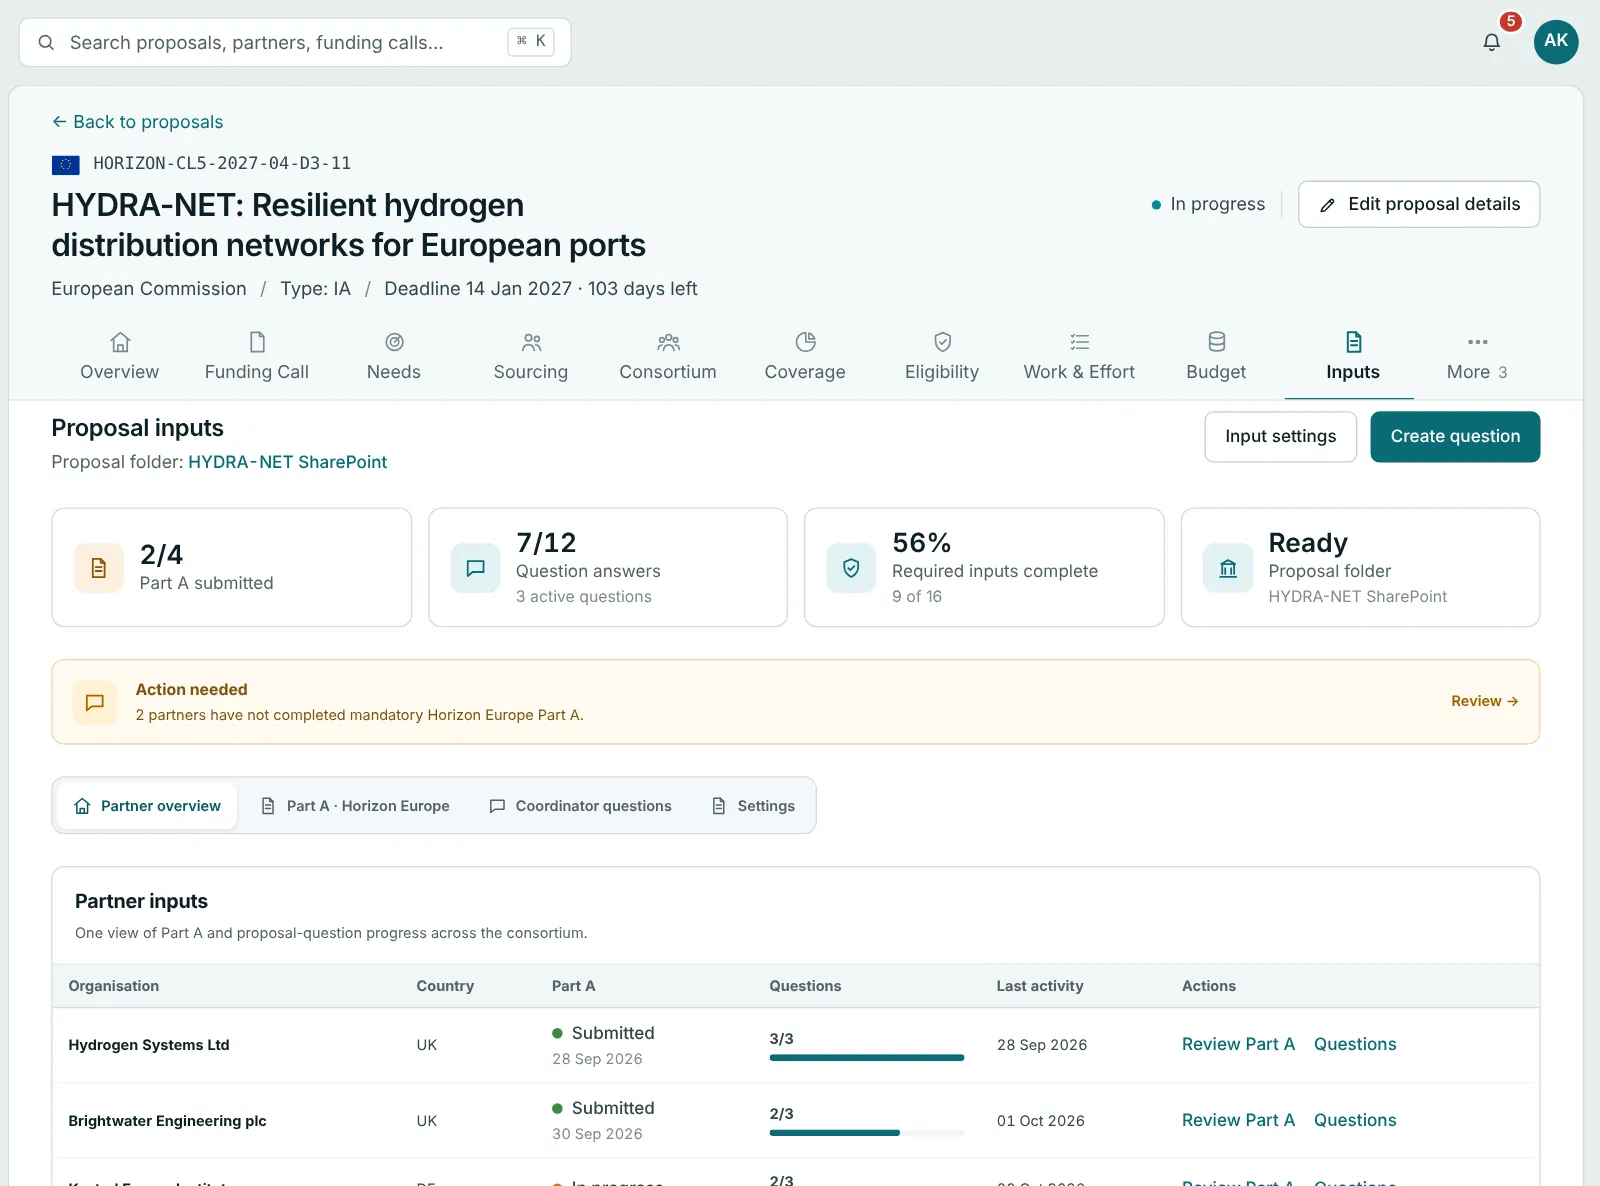Review Part A for Brightwater Engineering plc
This screenshot has height=1186, width=1600.
(1238, 1120)
